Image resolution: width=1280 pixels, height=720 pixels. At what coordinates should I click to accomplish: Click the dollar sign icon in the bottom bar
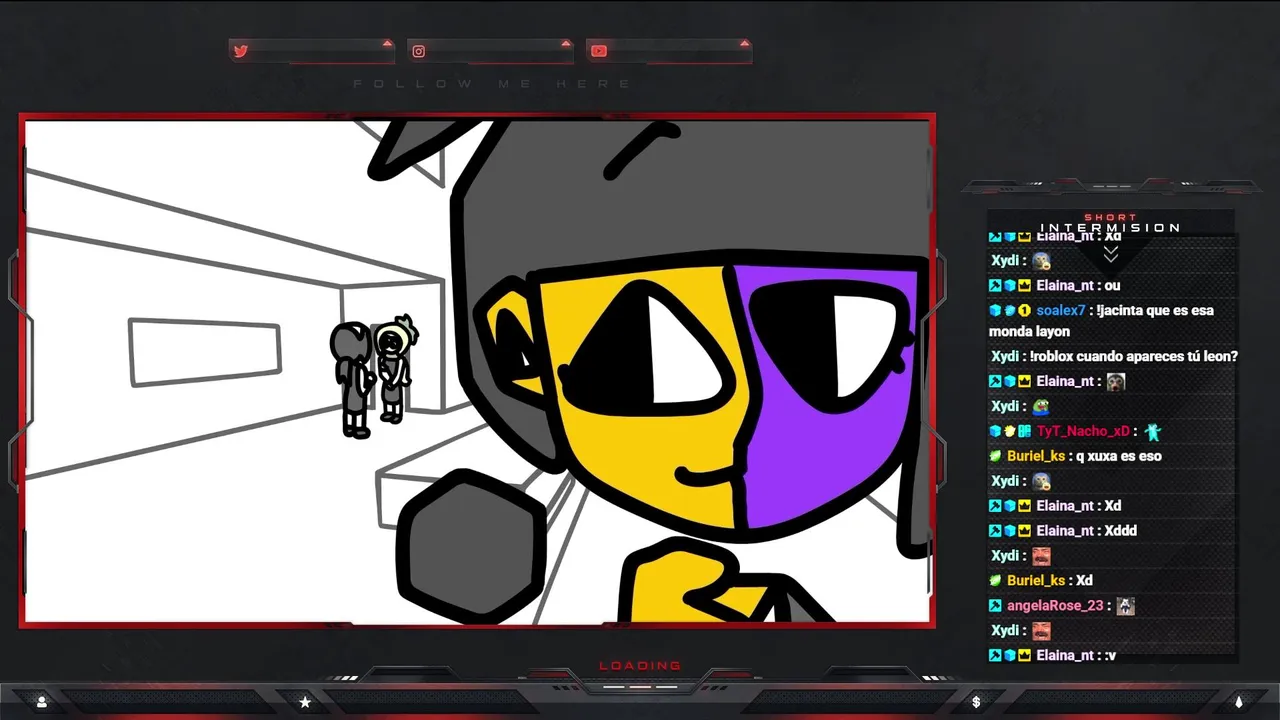(976, 702)
